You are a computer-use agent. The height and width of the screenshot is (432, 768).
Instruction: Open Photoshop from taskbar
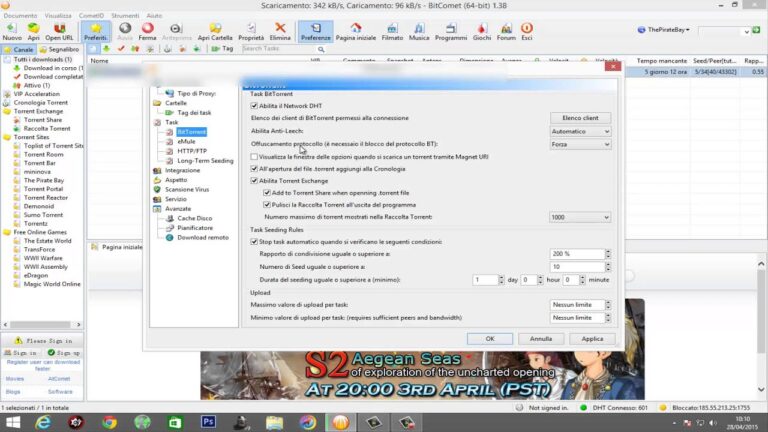(x=208, y=422)
